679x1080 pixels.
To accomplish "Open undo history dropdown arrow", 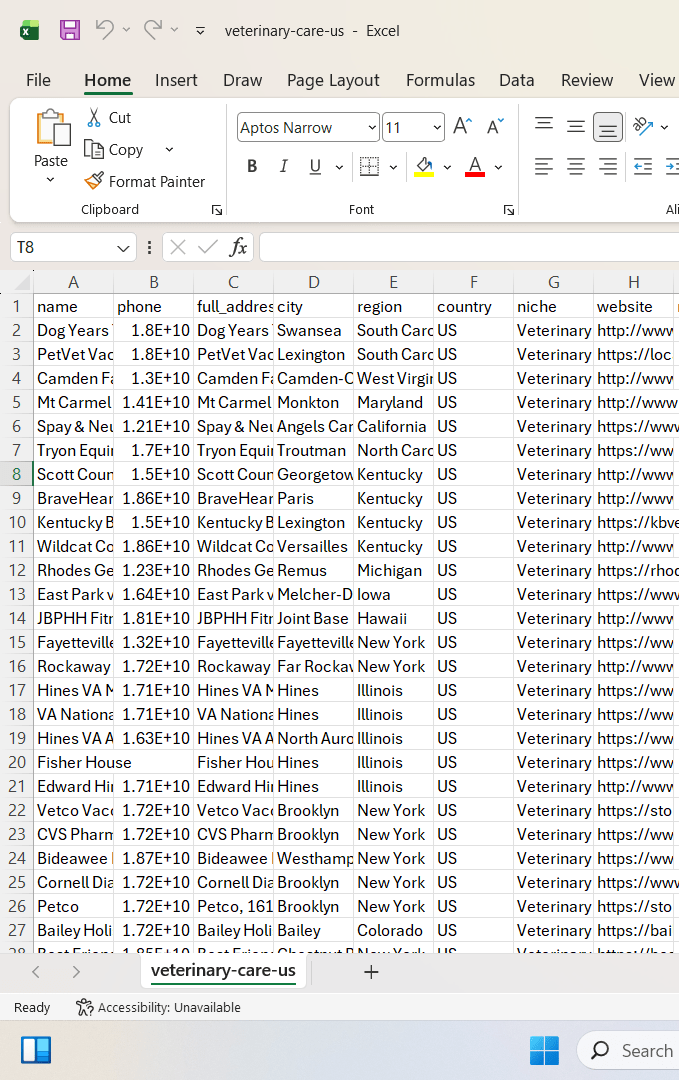I will pyautogui.click(x=126, y=30).
